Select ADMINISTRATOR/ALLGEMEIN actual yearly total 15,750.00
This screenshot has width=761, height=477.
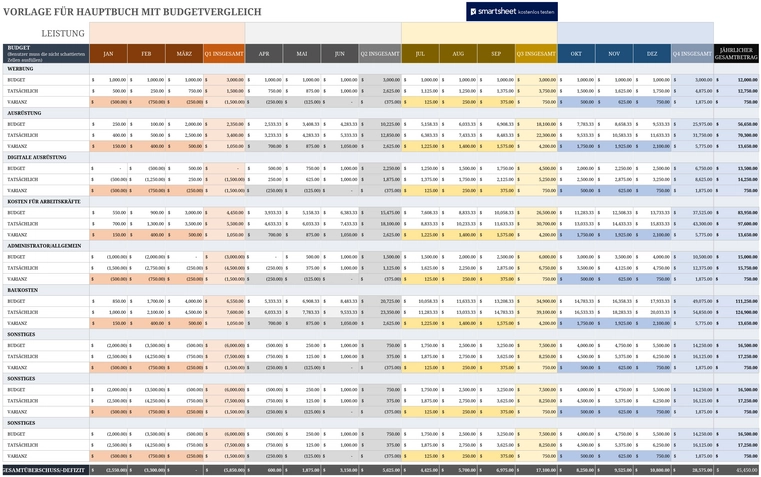736,268
